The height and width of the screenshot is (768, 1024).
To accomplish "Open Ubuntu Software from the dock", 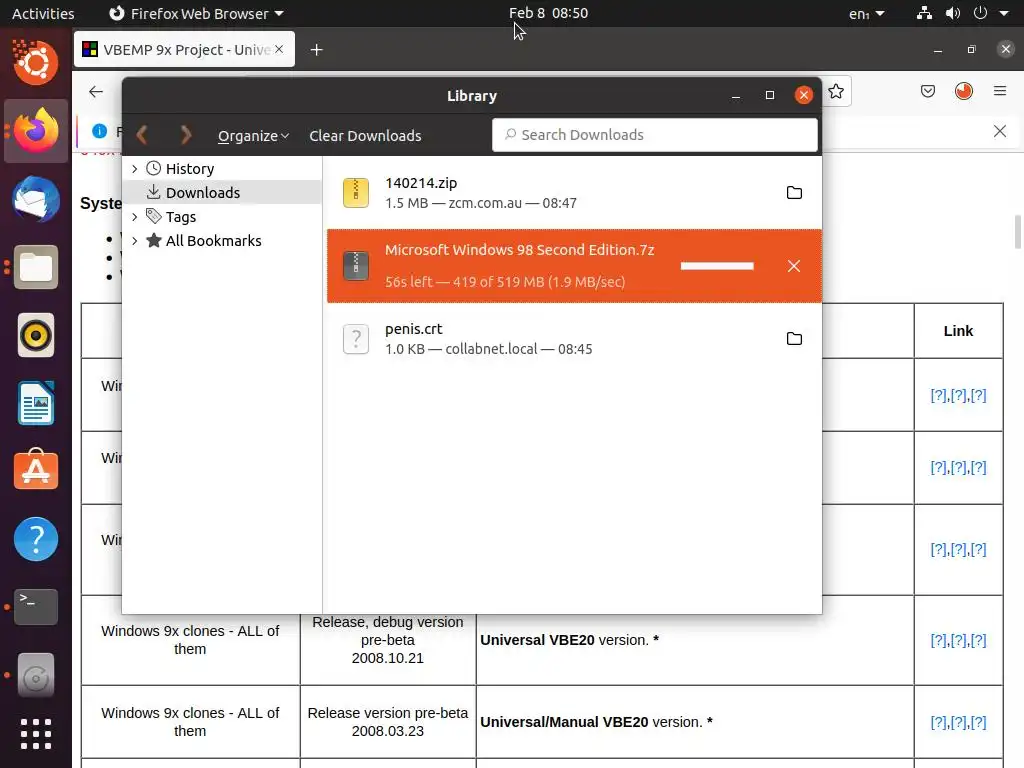I will [x=36, y=471].
